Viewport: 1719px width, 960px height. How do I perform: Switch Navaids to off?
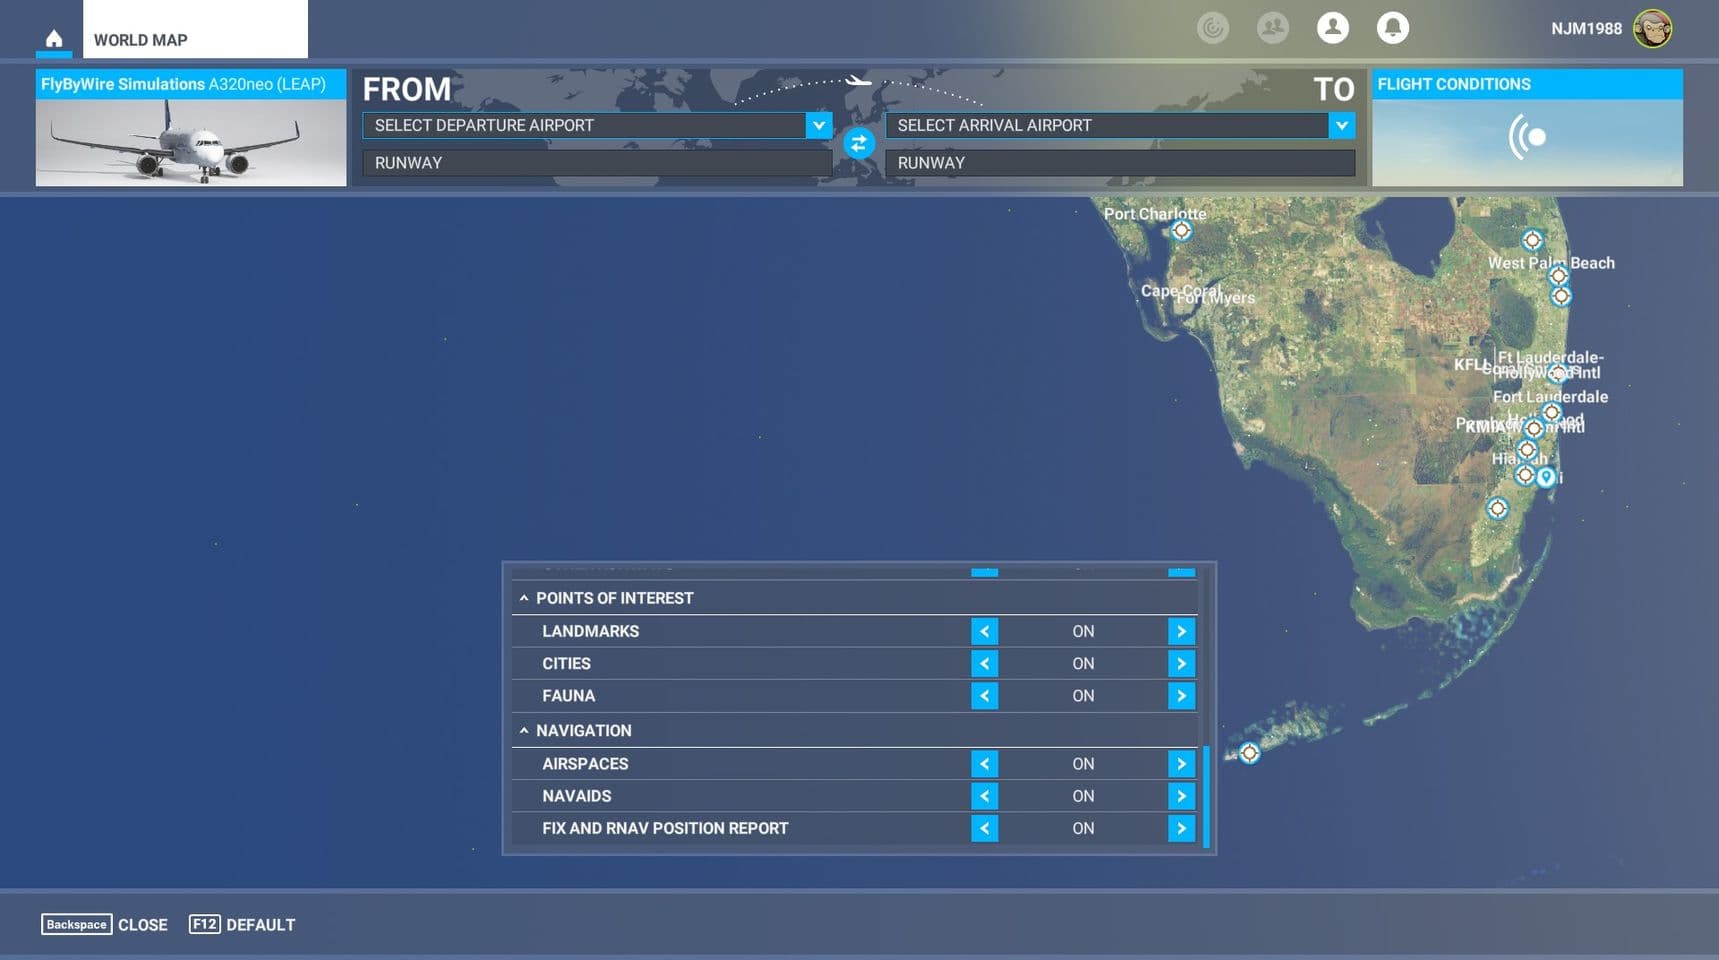pos(984,795)
